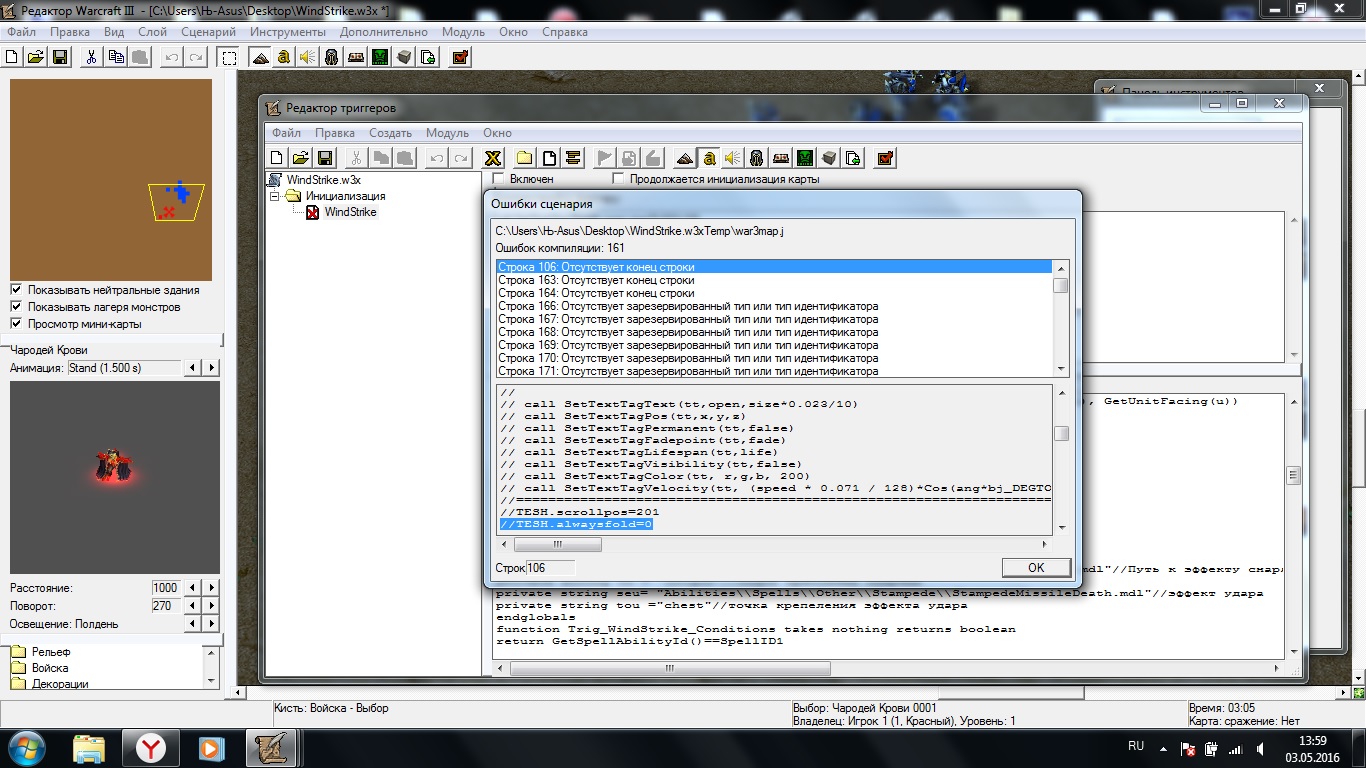Open 'Декорации' palette folder
1366x768 pixels.
point(60,684)
